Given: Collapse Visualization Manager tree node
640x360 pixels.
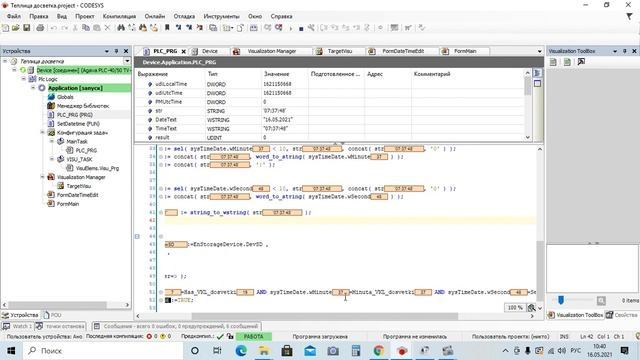Looking at the screenshot, I should (x=42, y=177).
